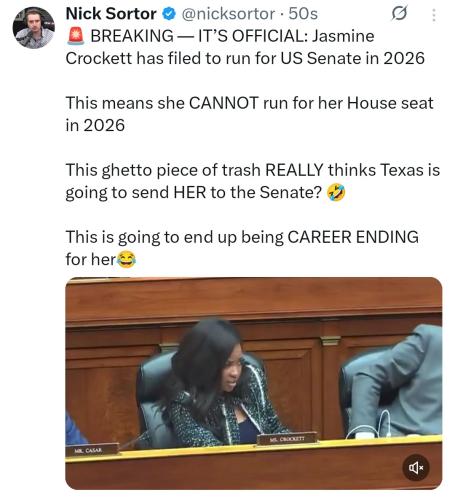Play the embedded hearing video

(254, 383)
